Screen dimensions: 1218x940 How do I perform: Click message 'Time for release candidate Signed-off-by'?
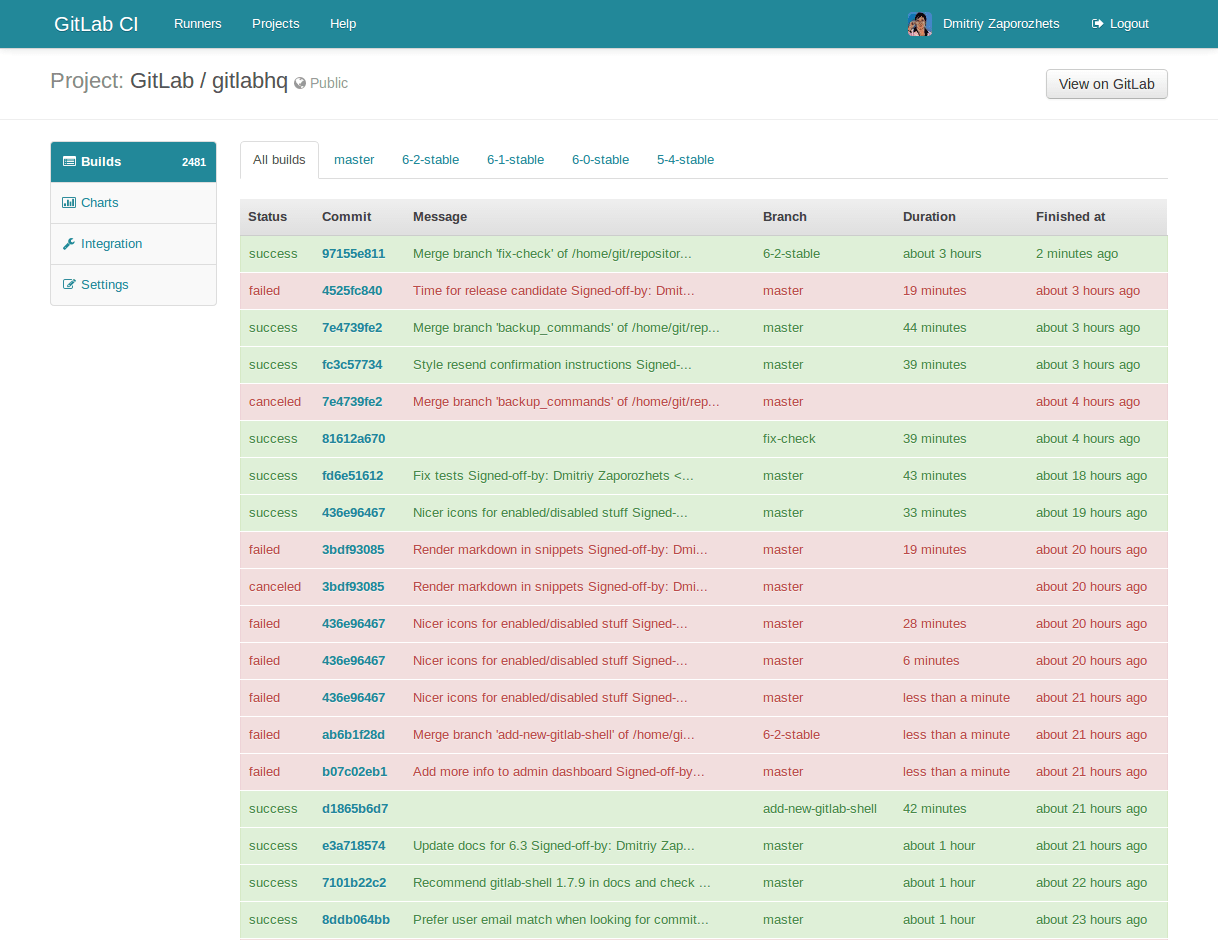tap(553, 291)
